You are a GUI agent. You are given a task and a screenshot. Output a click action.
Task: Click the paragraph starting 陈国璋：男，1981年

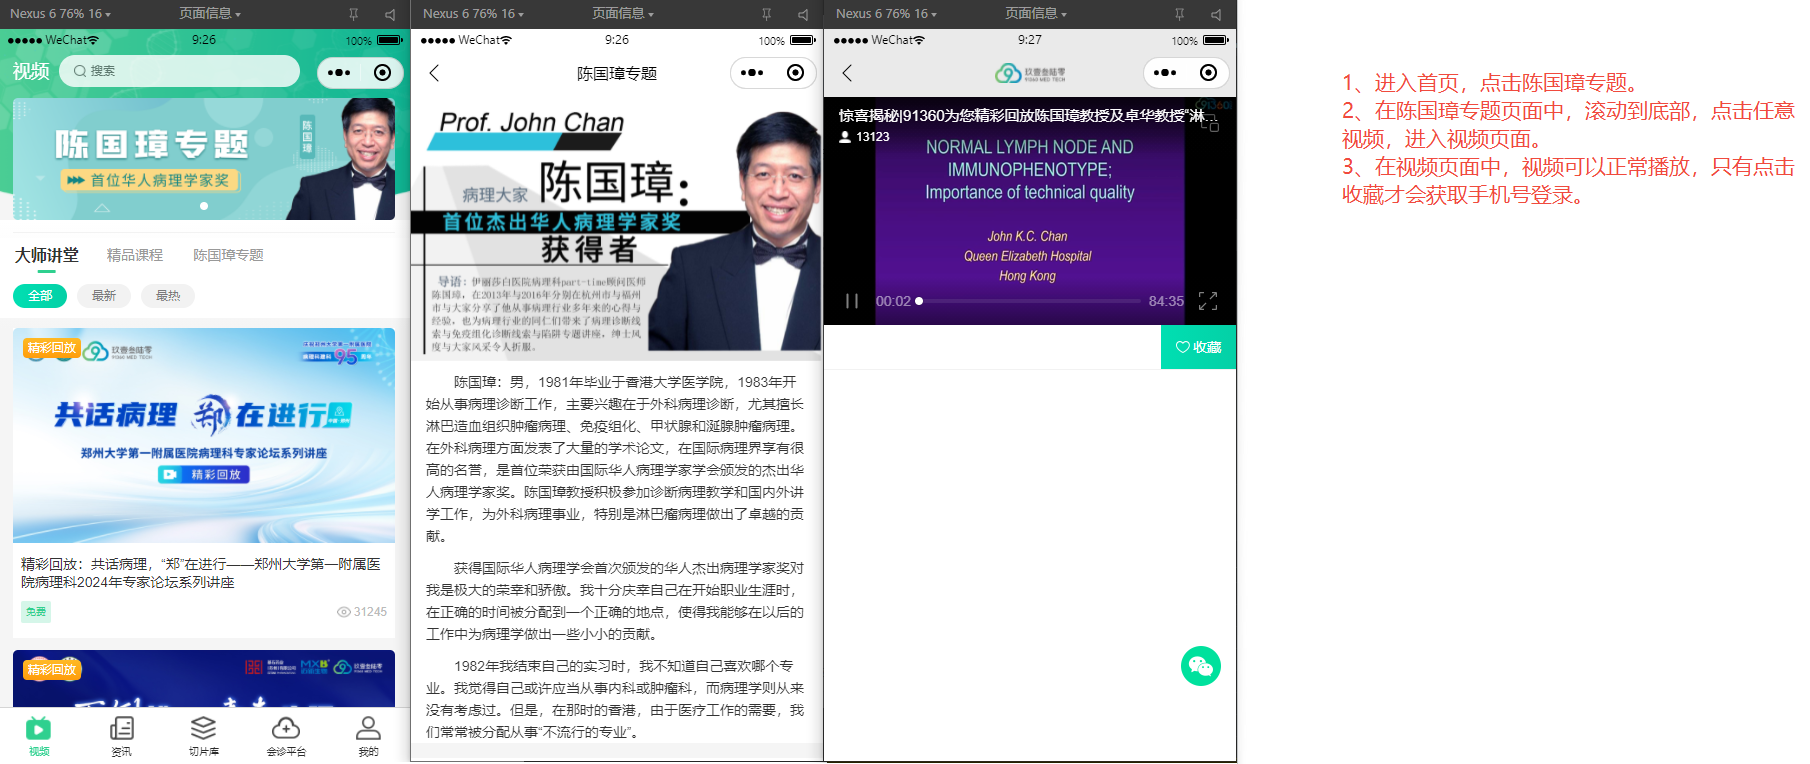615,459
